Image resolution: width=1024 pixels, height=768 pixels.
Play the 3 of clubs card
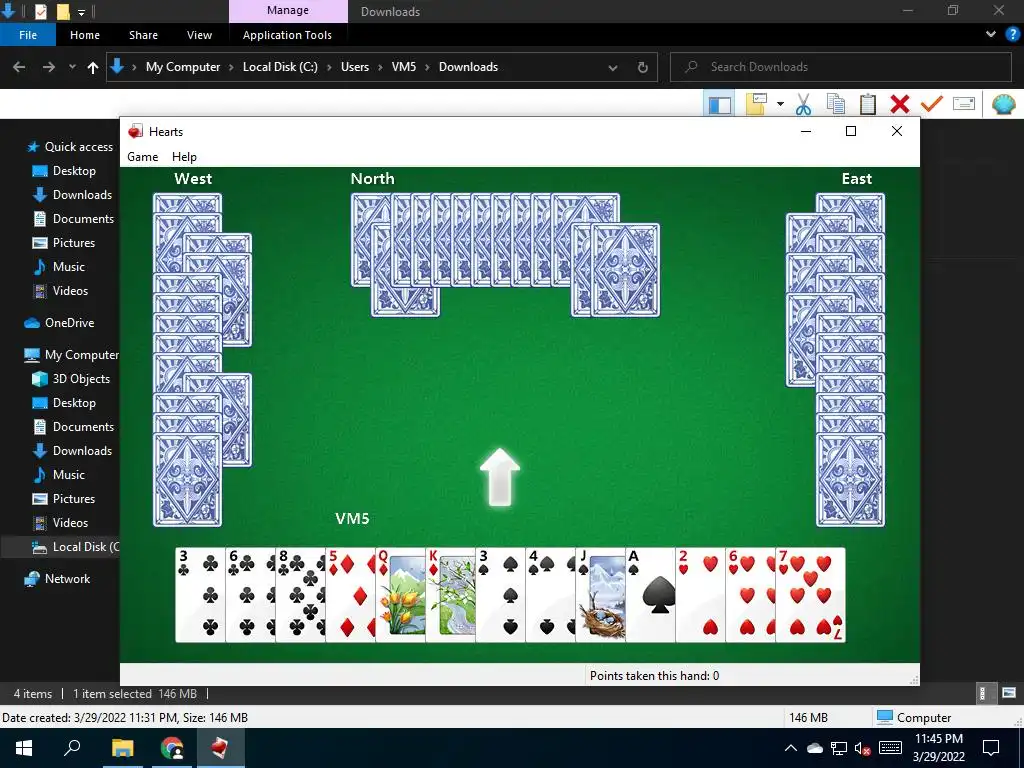coord(200,595)
